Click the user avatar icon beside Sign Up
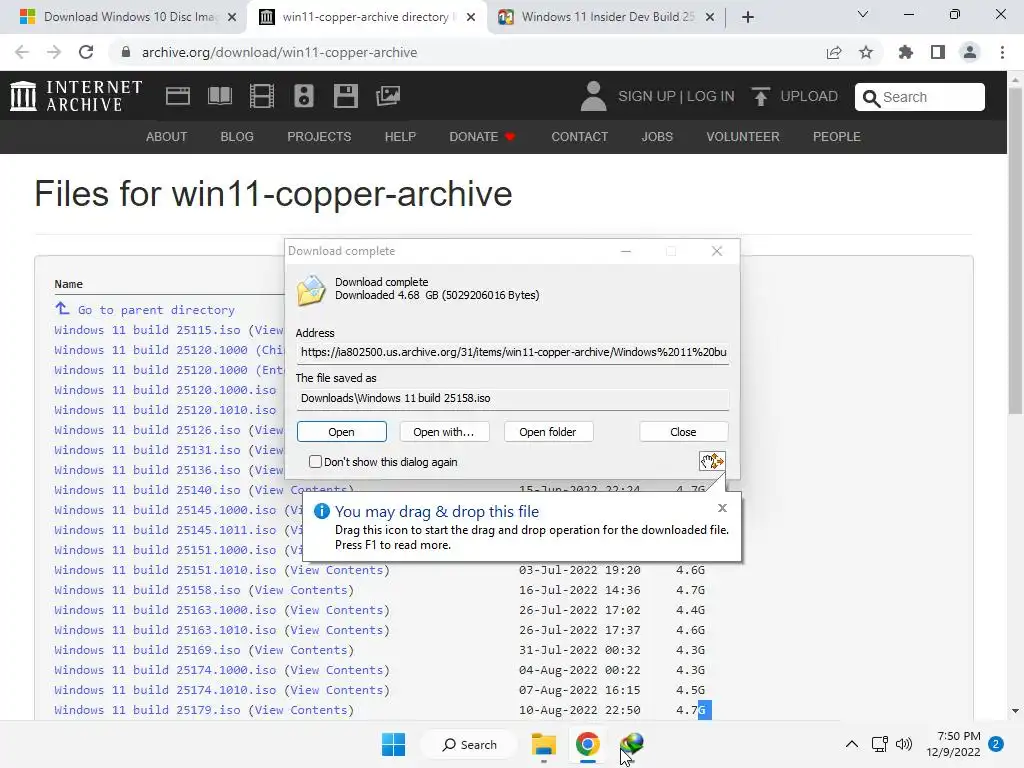The image size is (1024, 768). [x=593, y=96]
